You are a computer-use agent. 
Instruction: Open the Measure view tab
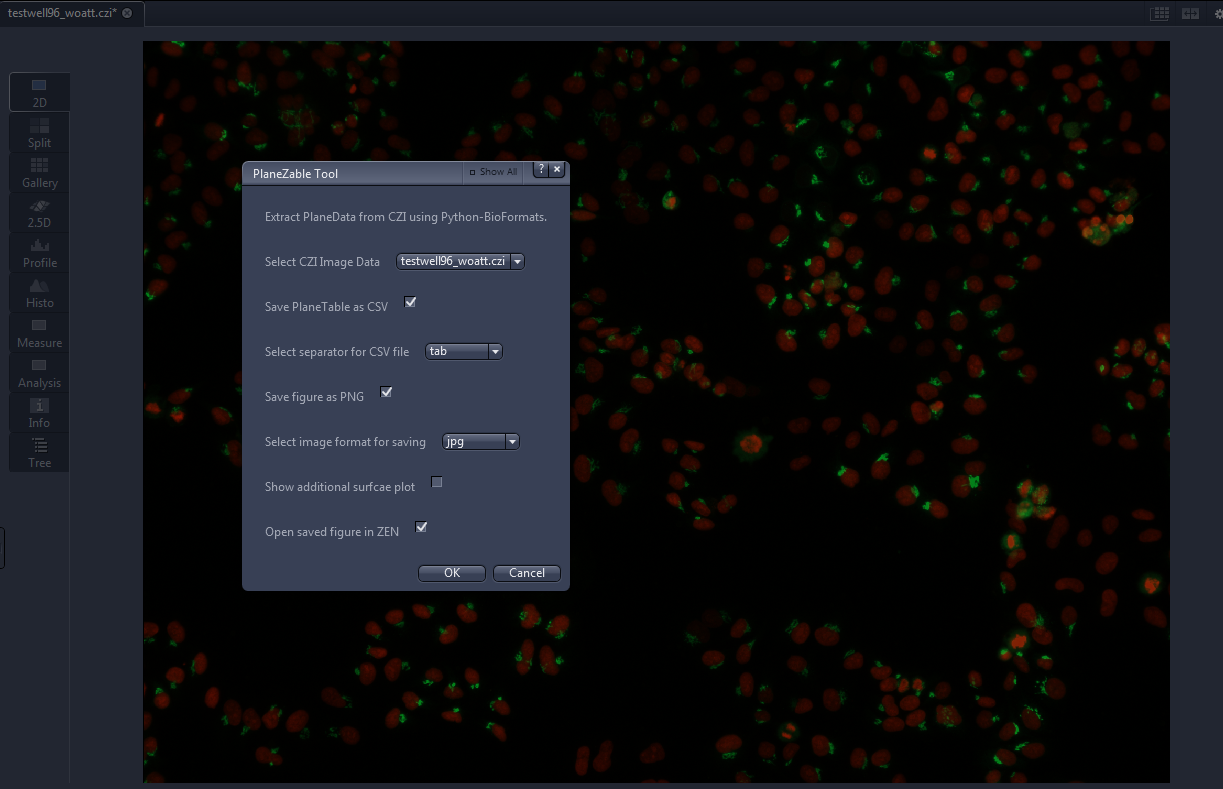[x=39, y=332]
